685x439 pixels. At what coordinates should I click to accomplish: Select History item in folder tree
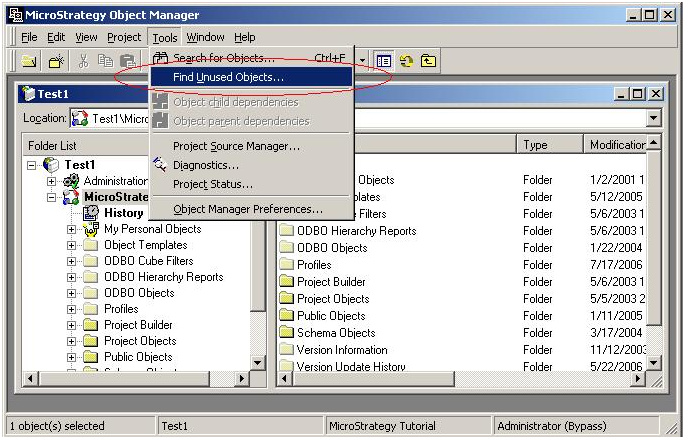click(124, 213)
